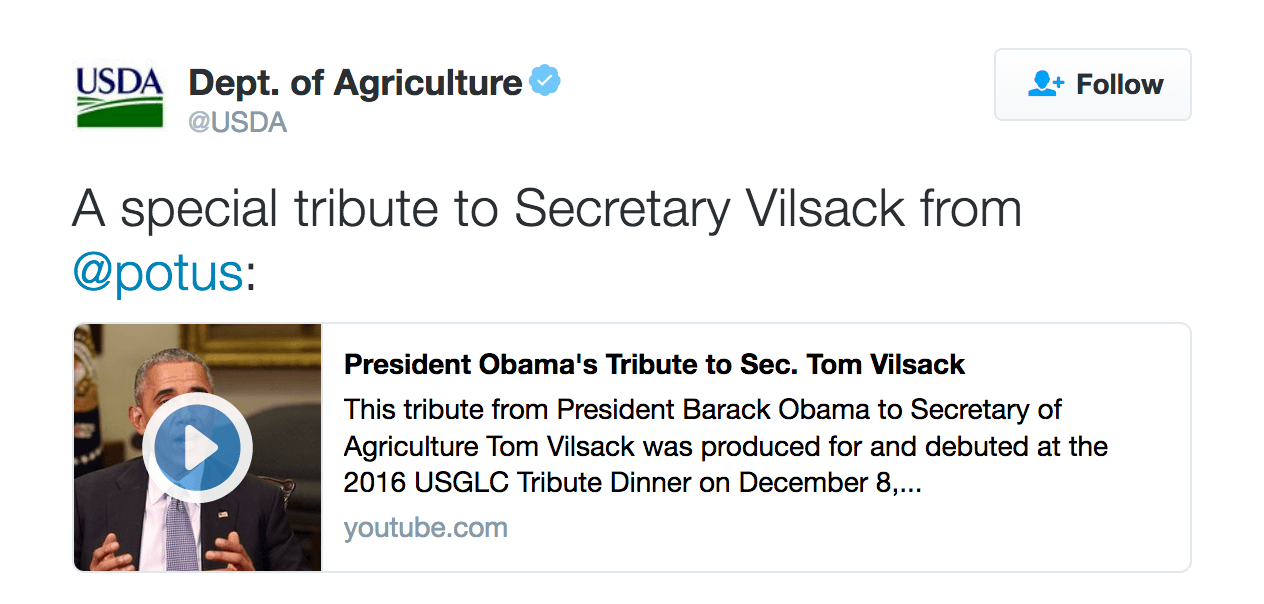Image resolution: width=1264 pixels, height=604 pixels.
Task: Click the youtube.com domain label
Action: pyautogui.click(x=425, y=527)
